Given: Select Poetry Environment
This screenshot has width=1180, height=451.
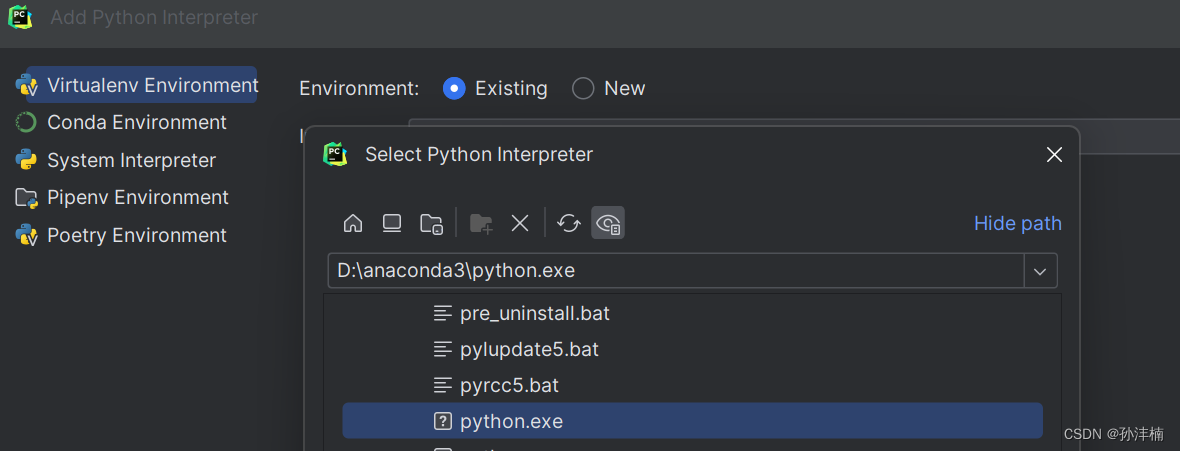Looking at the screenshot, I should click(x=136, y=235).
